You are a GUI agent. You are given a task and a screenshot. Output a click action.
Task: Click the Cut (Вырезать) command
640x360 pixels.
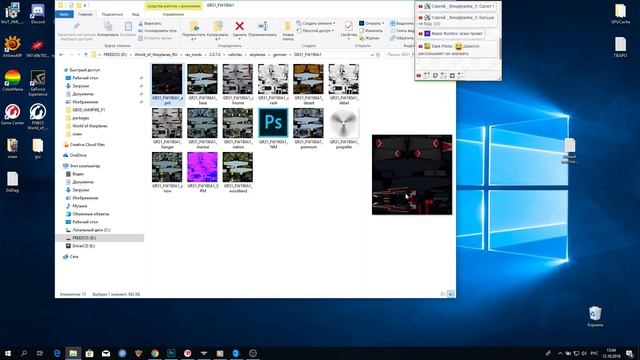click(x=150, y=23)
